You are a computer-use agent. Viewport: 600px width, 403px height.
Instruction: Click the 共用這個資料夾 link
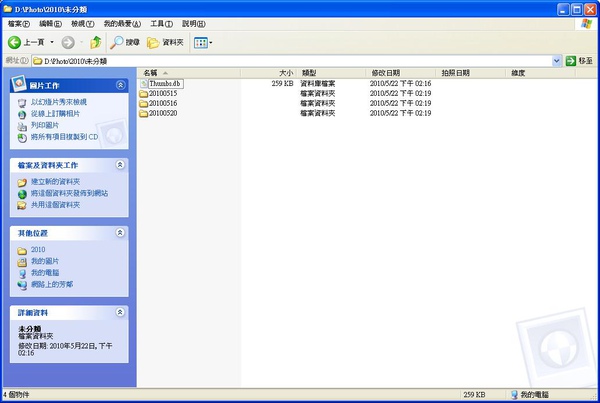tap(55, 205)
